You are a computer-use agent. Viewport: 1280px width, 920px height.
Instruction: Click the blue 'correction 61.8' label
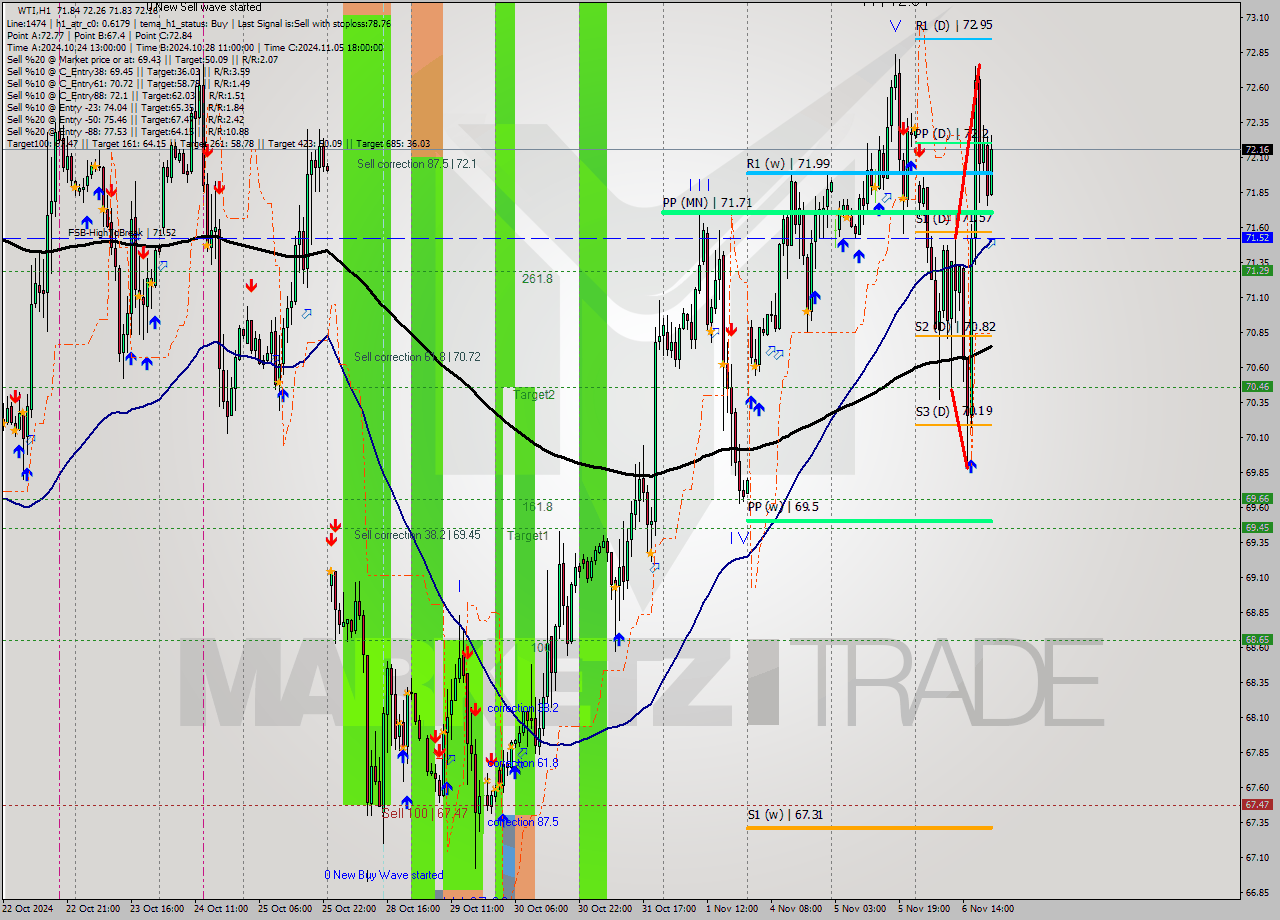point(523,763)
